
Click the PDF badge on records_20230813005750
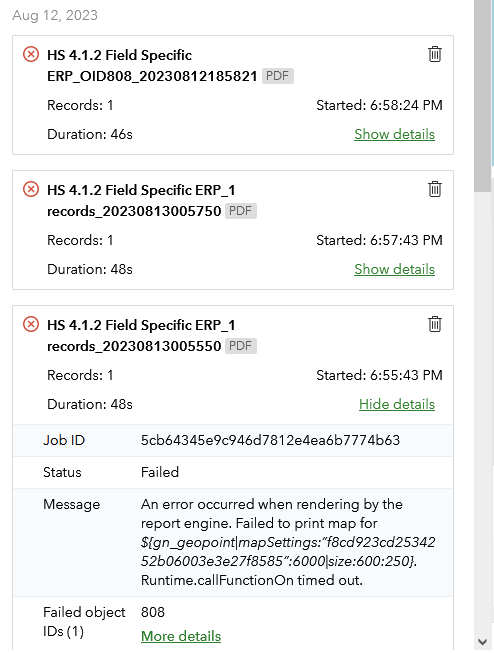[x=241, y=211]
